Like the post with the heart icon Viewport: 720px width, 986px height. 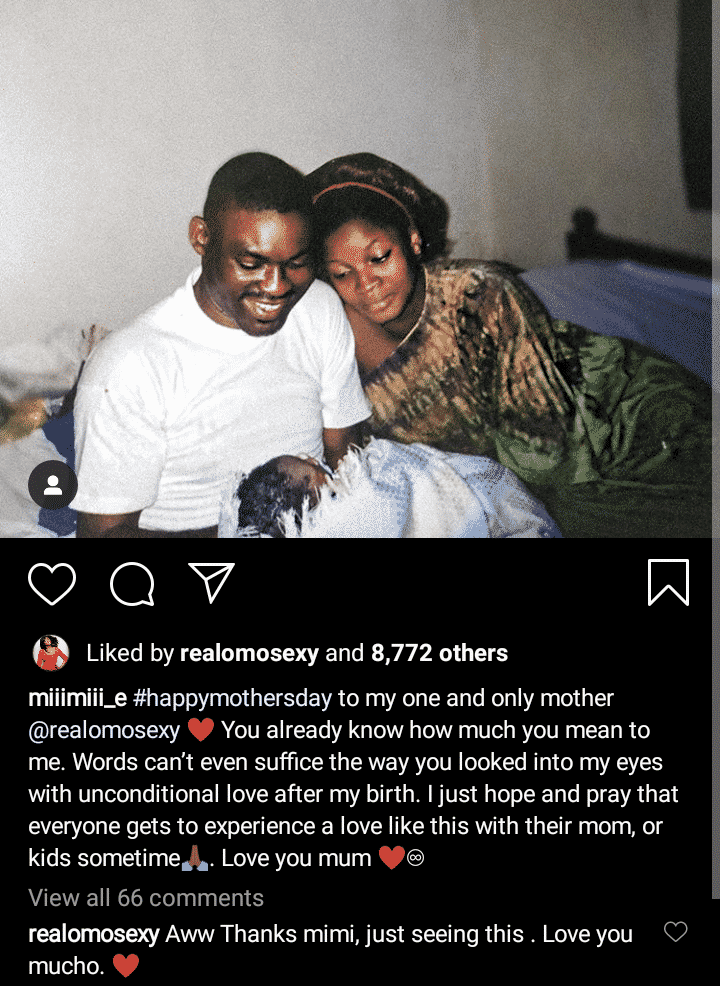click(52, 584)
